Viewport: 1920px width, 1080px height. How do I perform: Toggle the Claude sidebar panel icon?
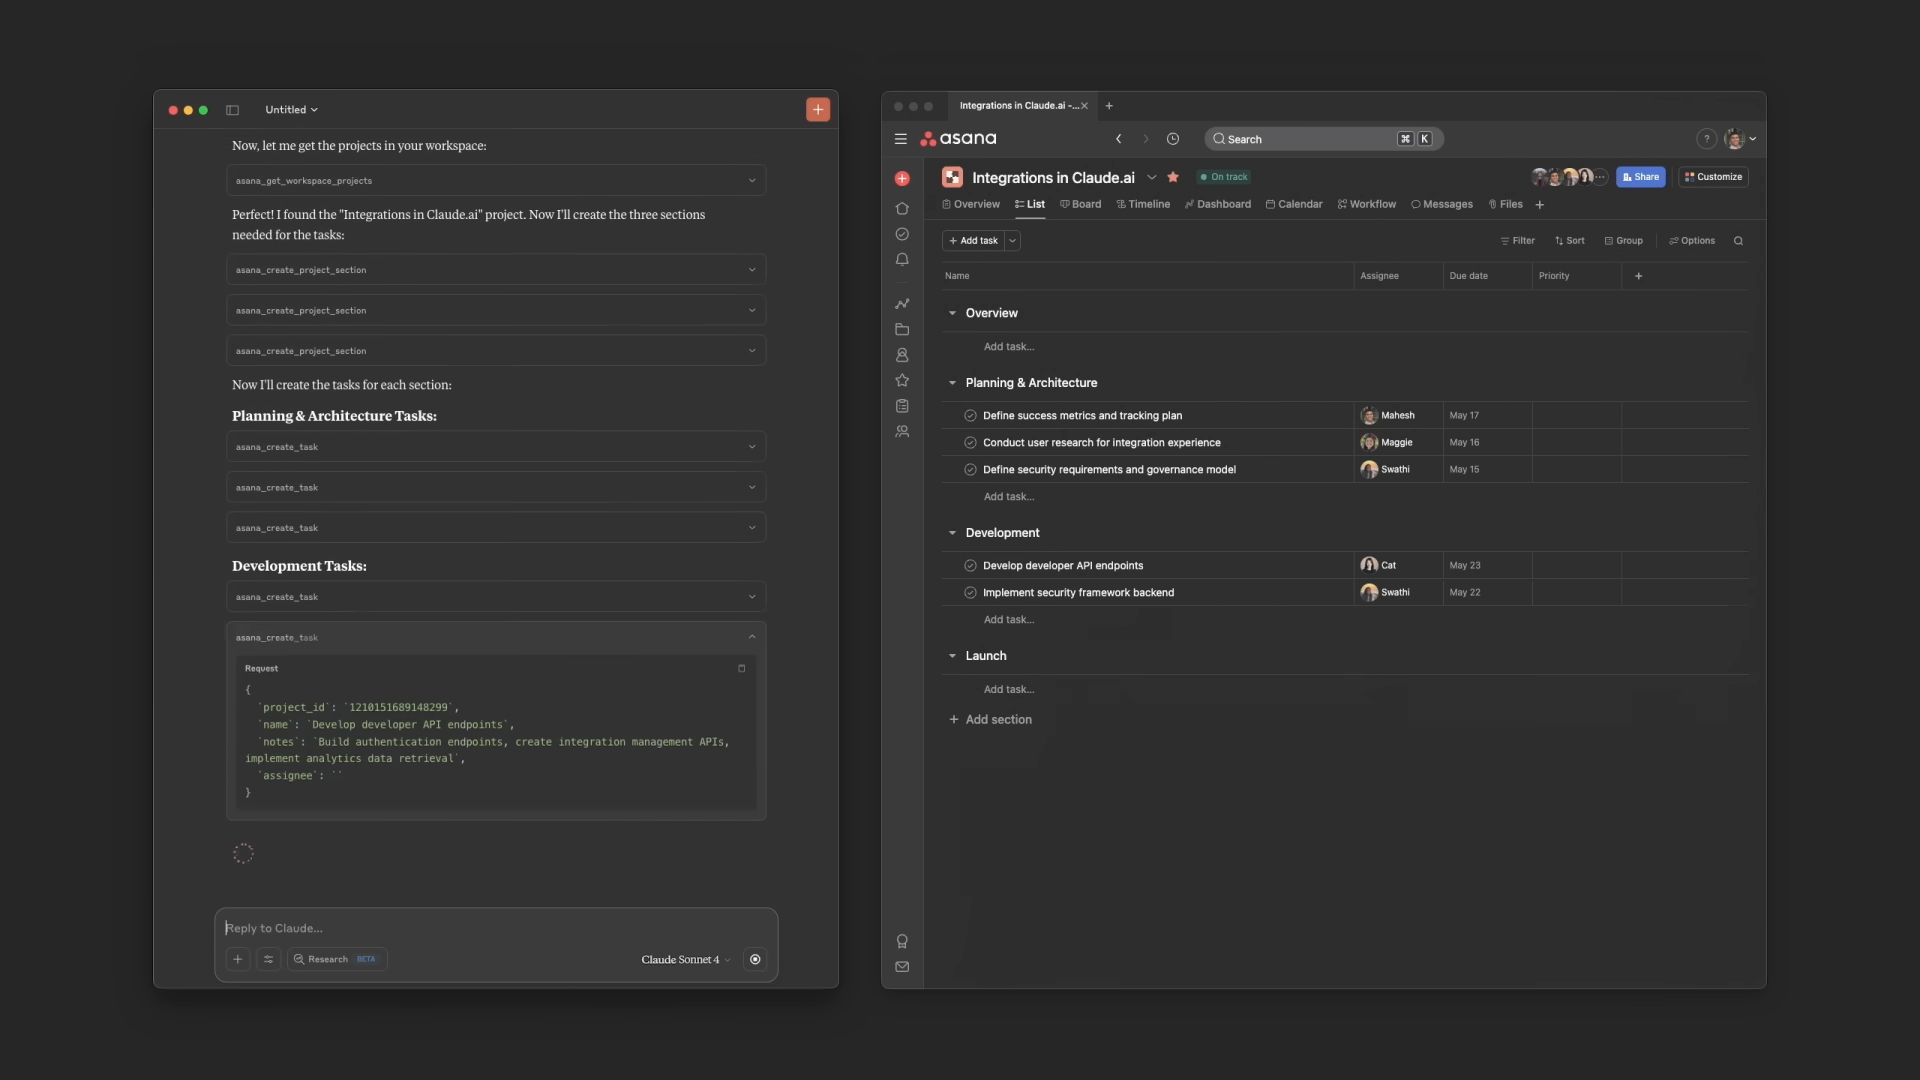coord(232,110)
